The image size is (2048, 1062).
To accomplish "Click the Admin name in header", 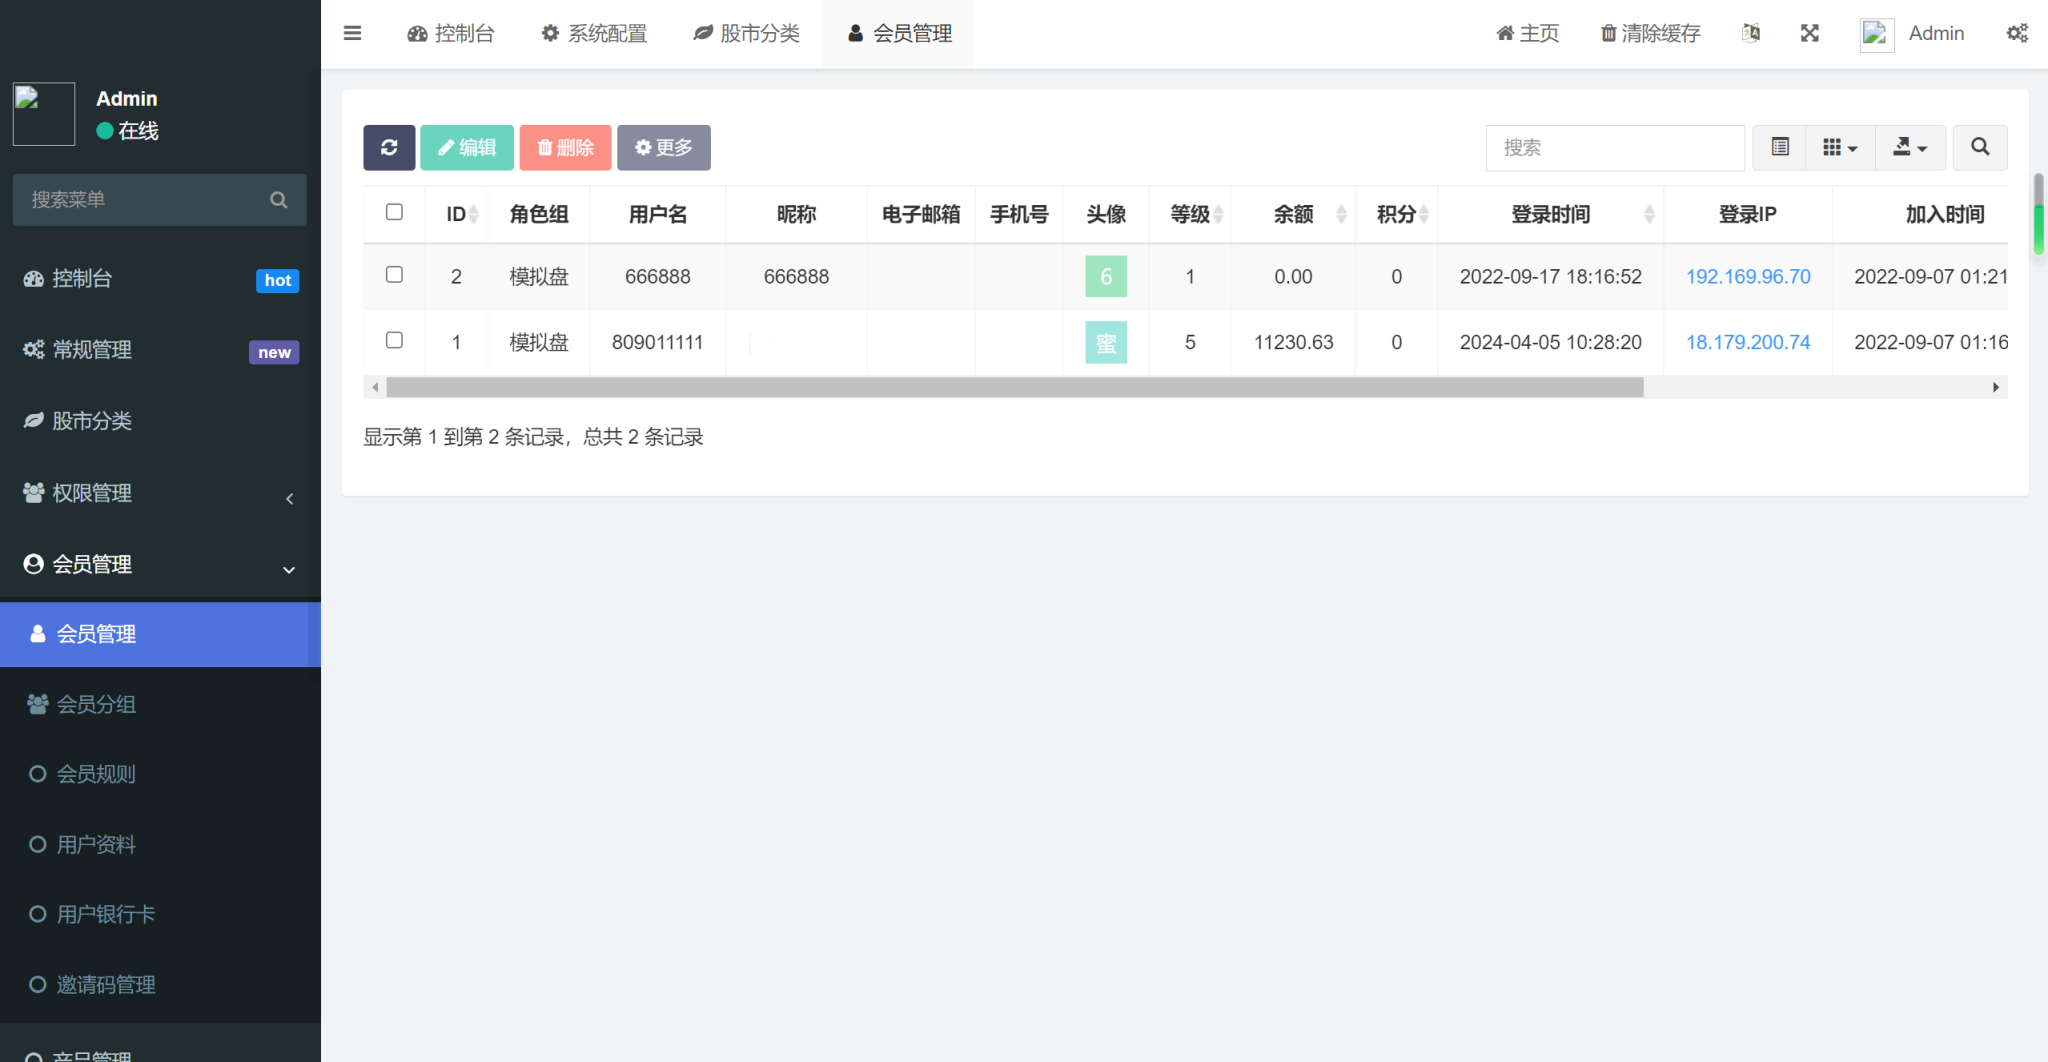I will [x=1936, y=34].
